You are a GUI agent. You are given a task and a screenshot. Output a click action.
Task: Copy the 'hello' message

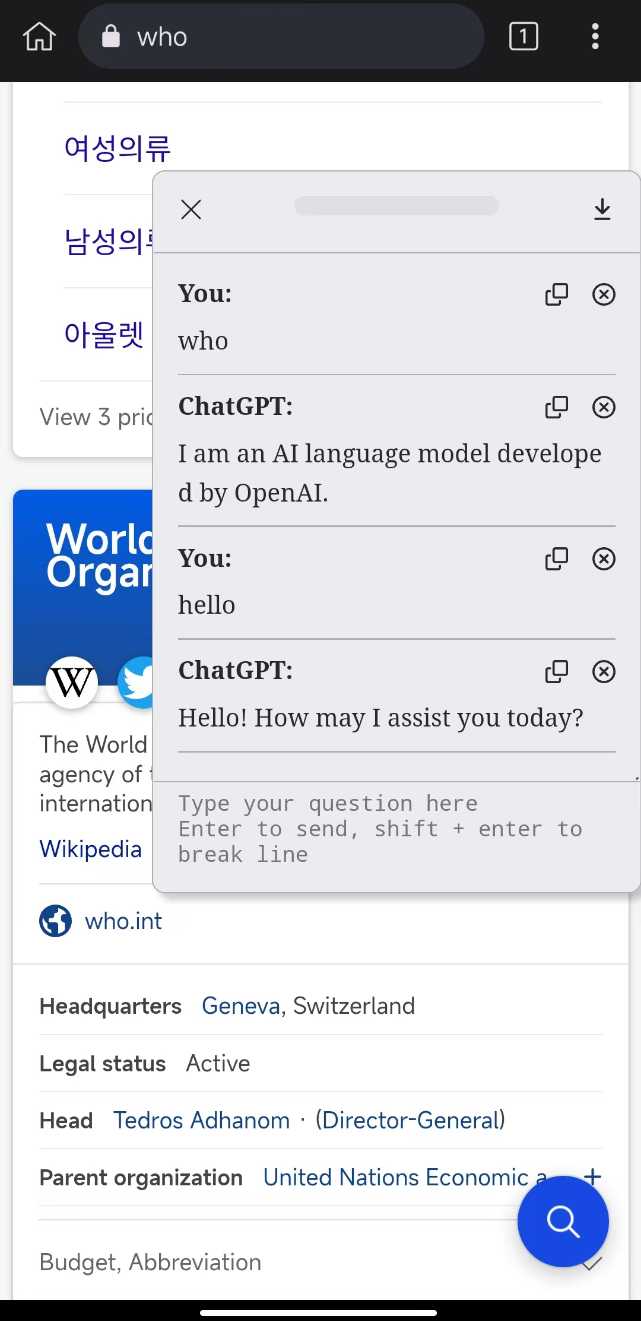(556, 559)
